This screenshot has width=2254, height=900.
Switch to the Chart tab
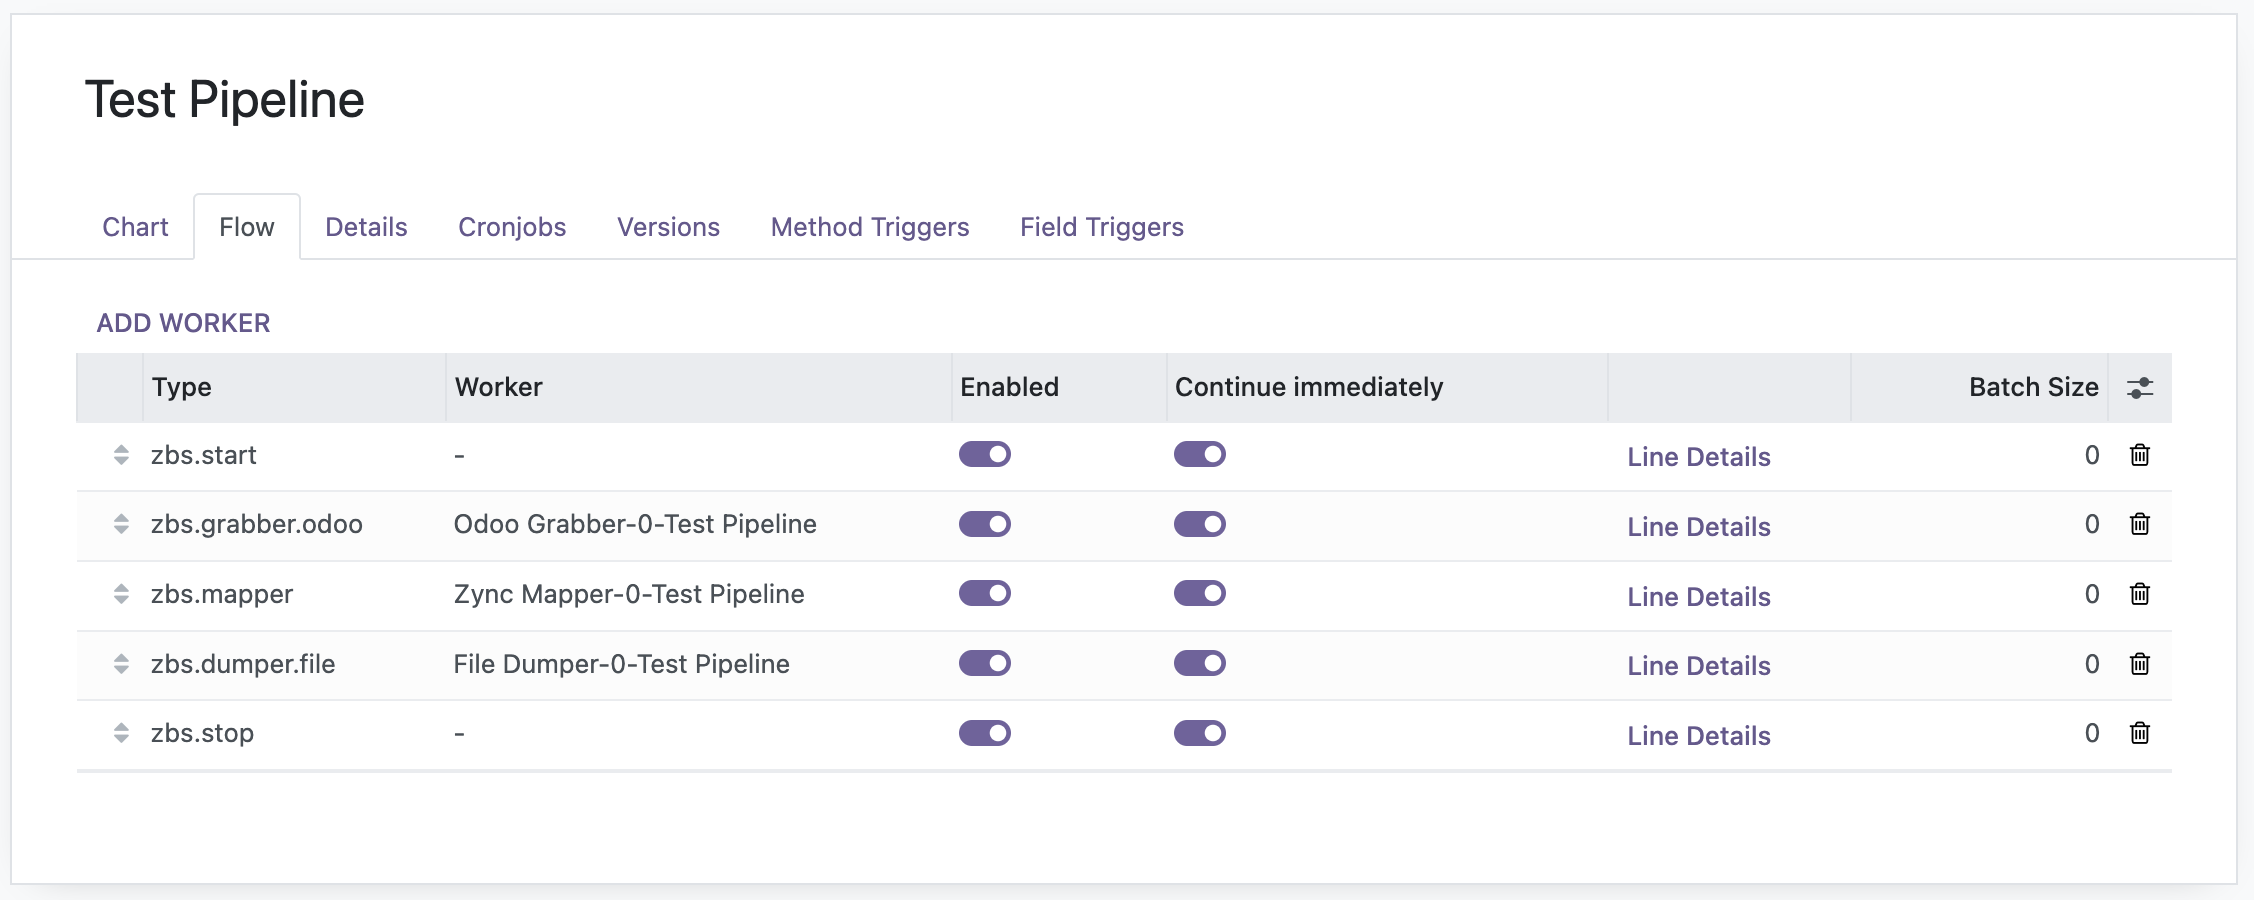coord(135,227)
